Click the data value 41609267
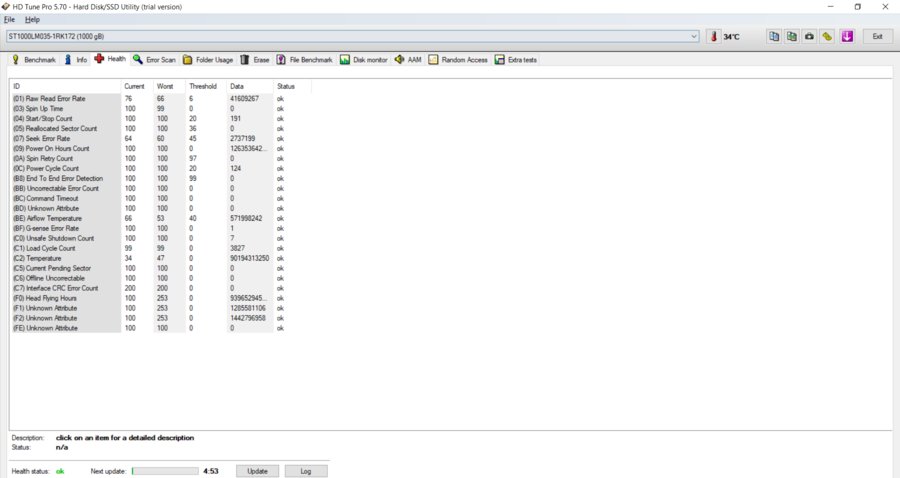This screenshot has height=478, width=900. point(245,99)
